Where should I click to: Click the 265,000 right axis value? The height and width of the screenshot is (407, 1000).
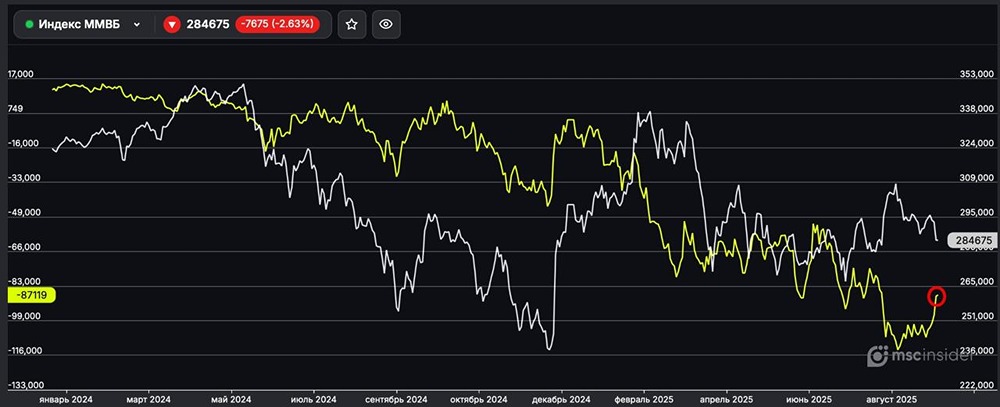coord(976,281)
